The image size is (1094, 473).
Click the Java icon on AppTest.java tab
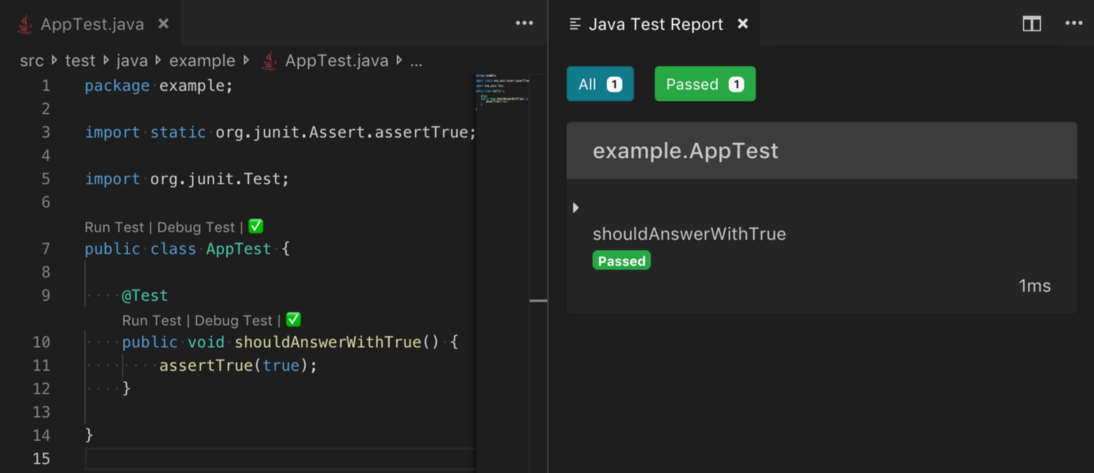pyautogui.click(x=25, y=24)
